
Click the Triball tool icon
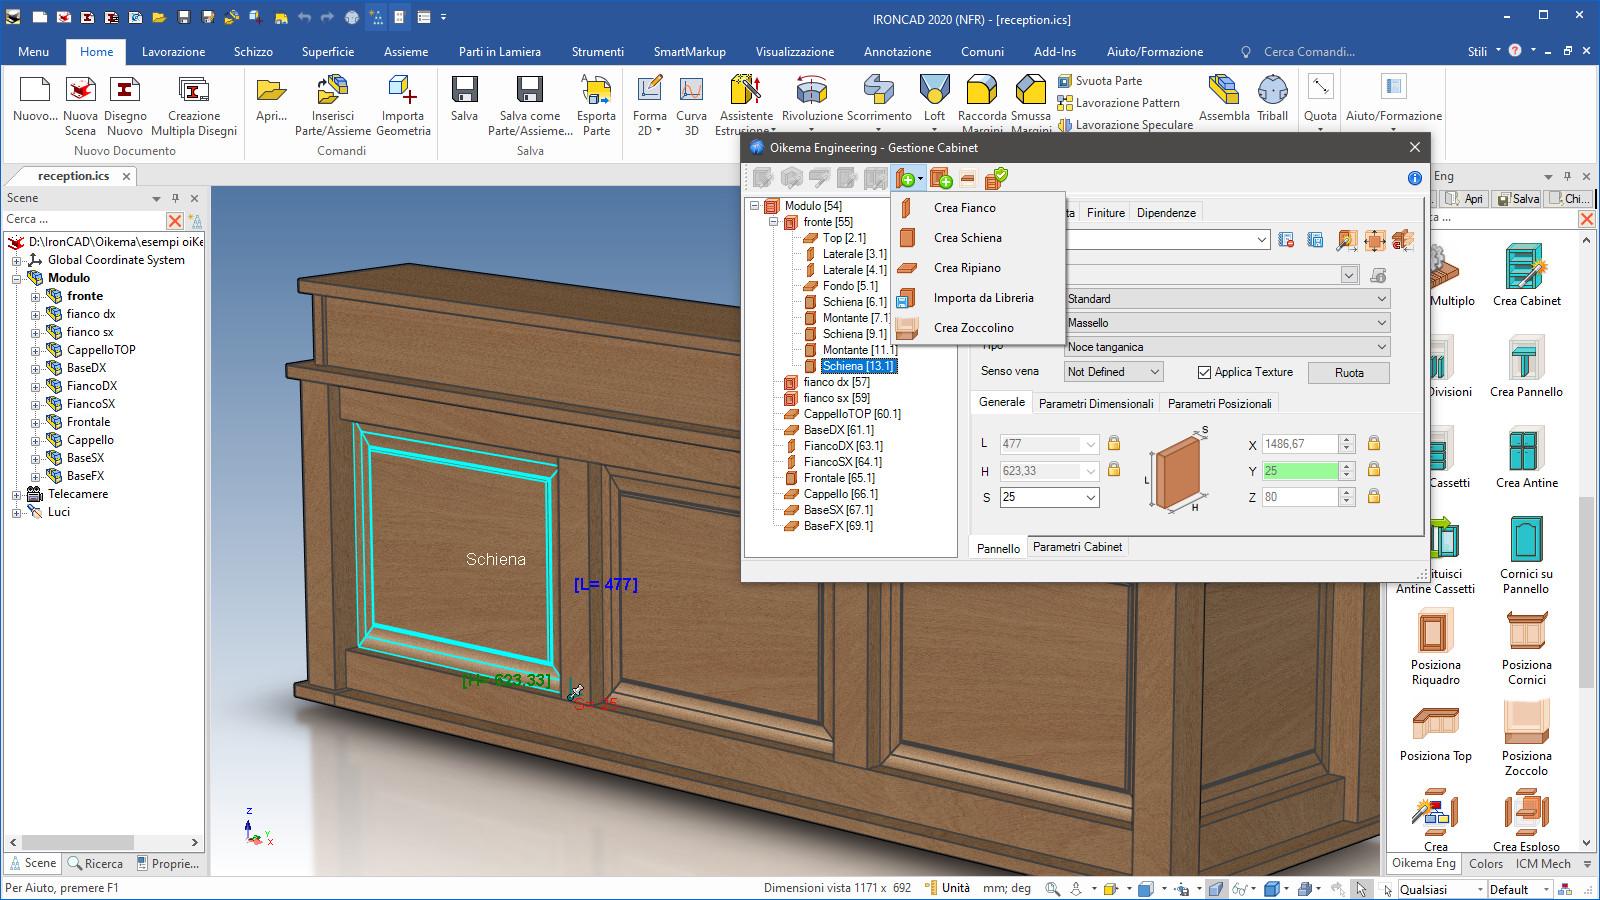tap(1272, 91)
